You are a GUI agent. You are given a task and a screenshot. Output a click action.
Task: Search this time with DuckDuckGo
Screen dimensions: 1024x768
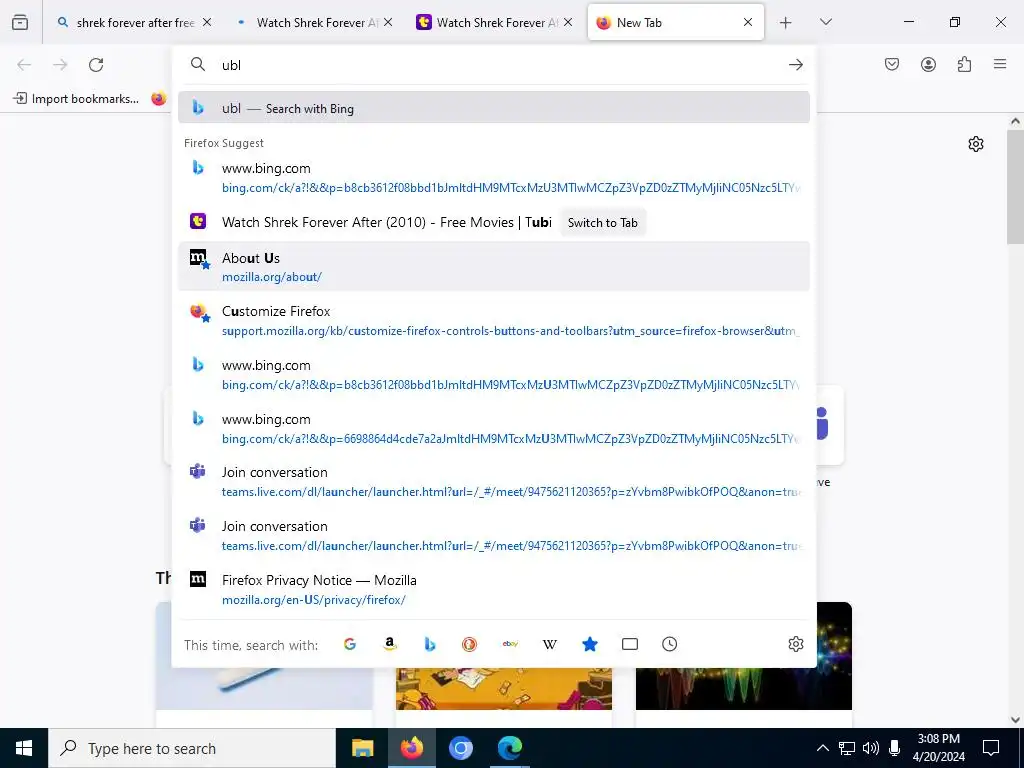(470, 645)
